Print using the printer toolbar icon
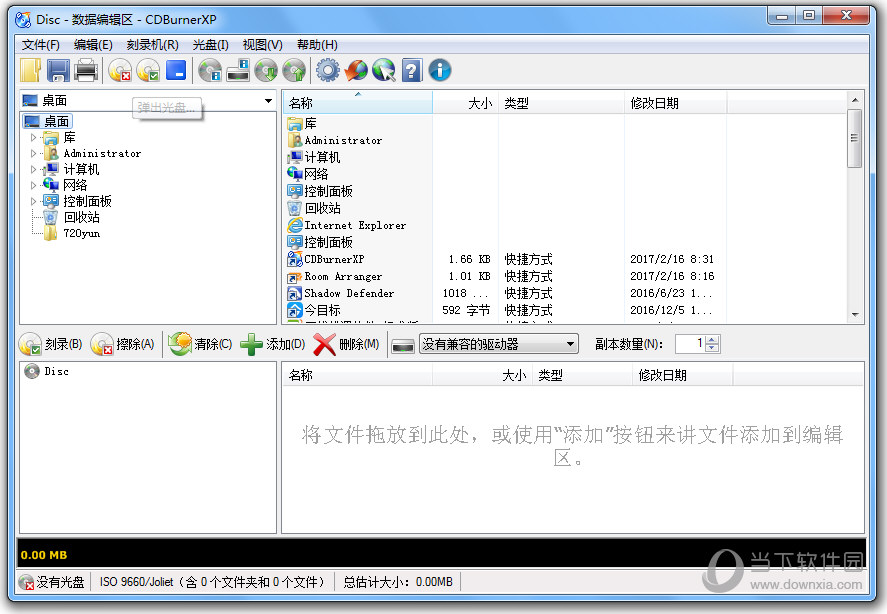This screenshot has width=887, height=614. (x=87, y=71)
